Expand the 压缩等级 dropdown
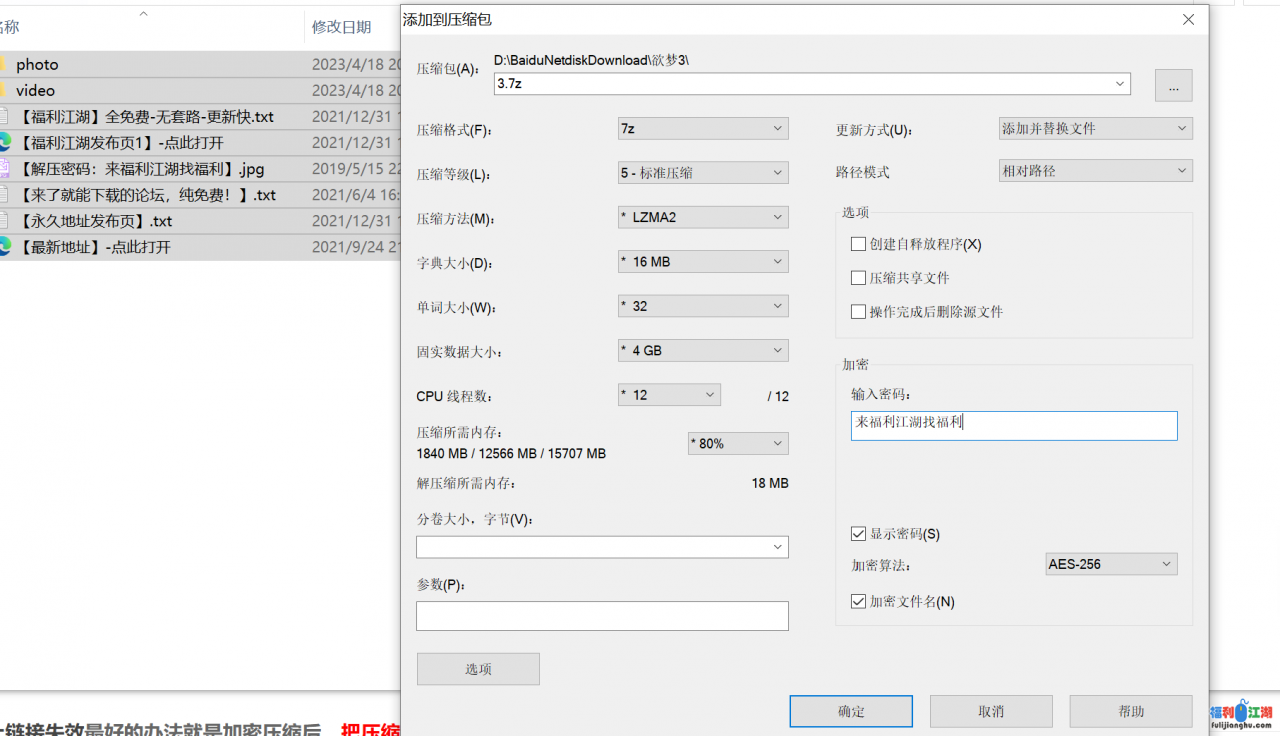 [x=703, y=173]
